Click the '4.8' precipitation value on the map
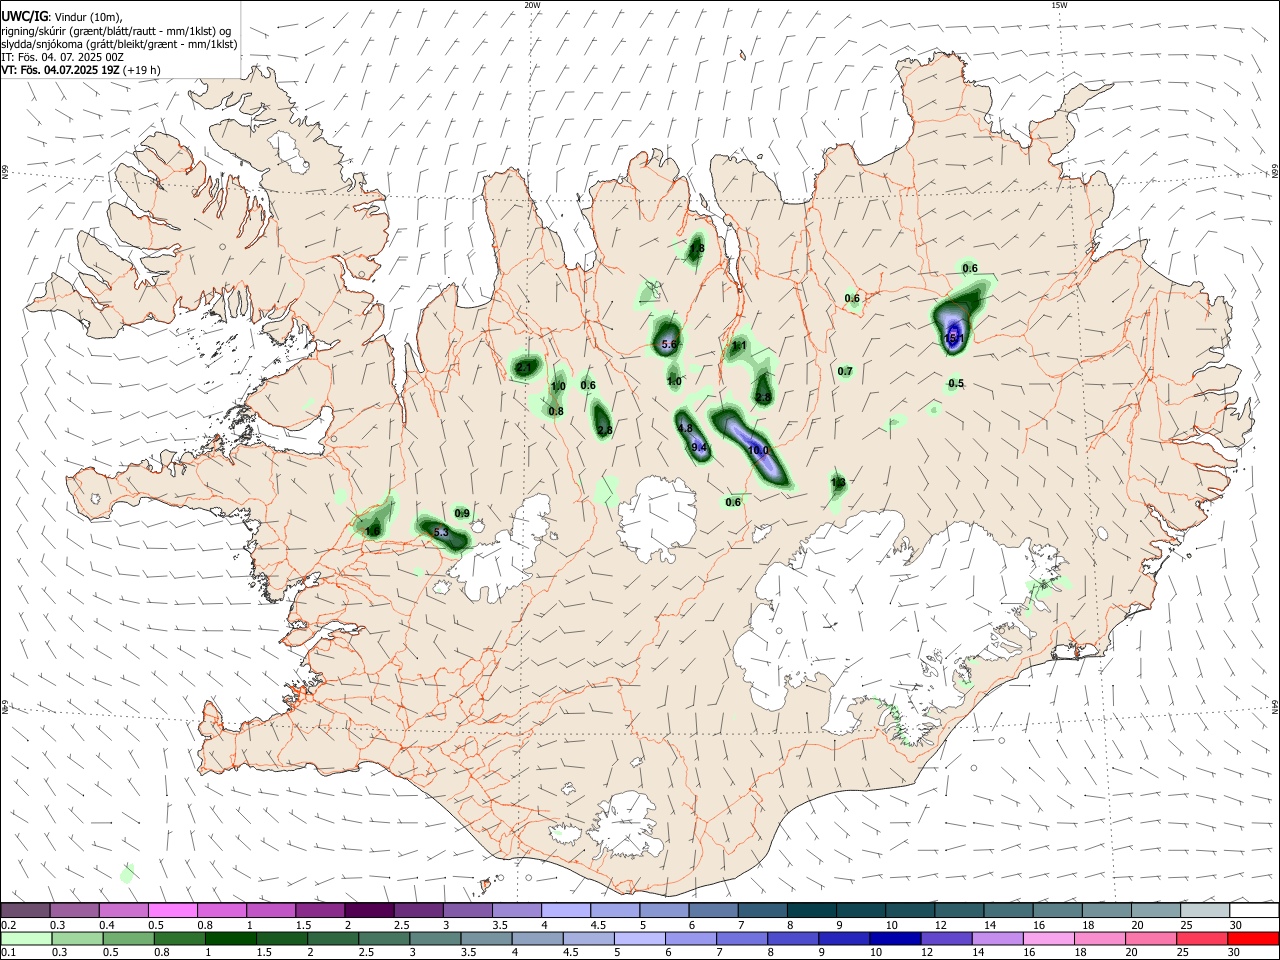The width and height of the screenshot is (1280, 960). 685,428
